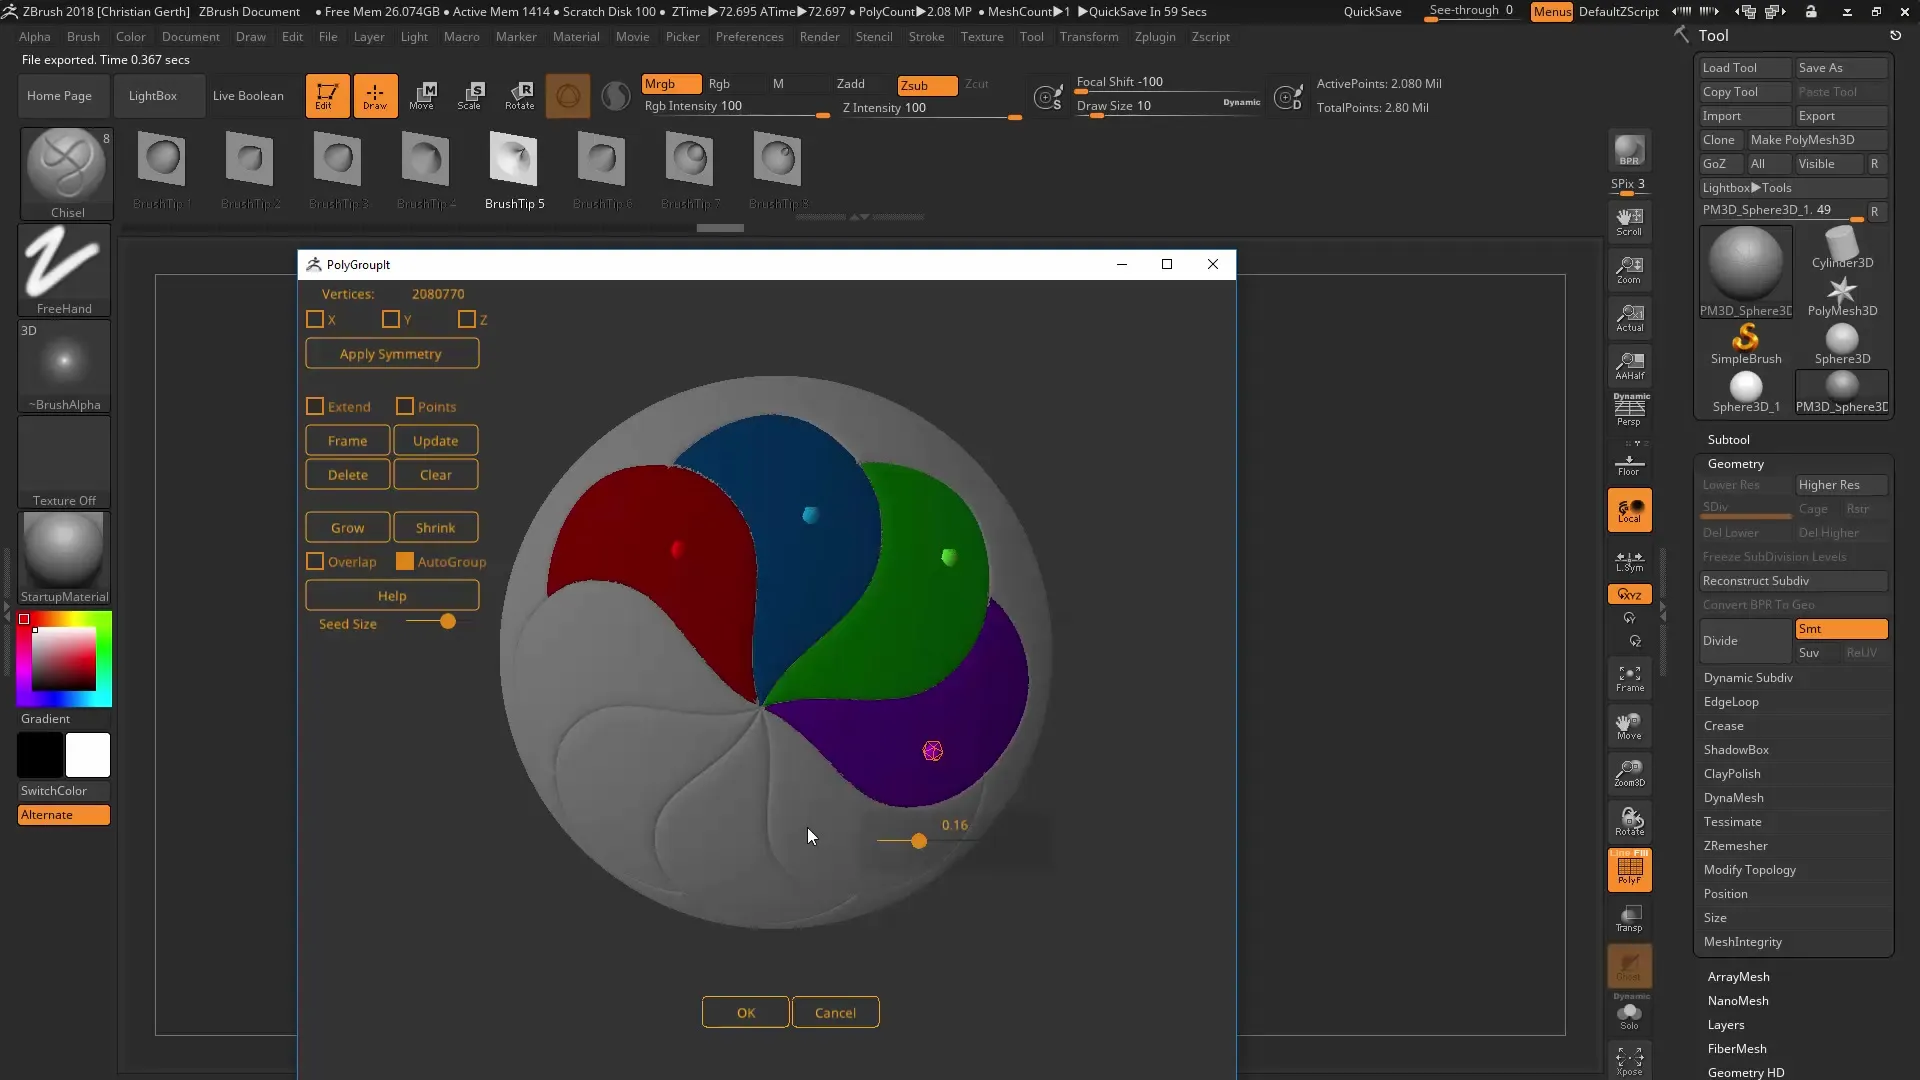
Task: Open the Preferences menu
Action: click(x=749, y=37)
